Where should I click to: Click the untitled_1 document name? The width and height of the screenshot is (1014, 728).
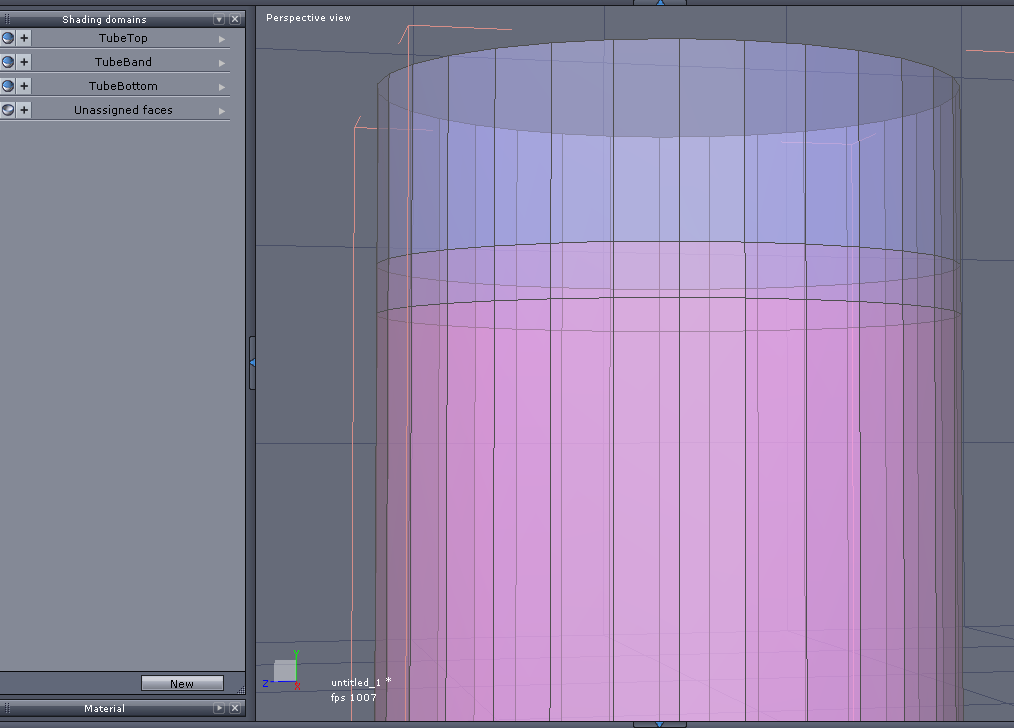(x=356, y=682)
